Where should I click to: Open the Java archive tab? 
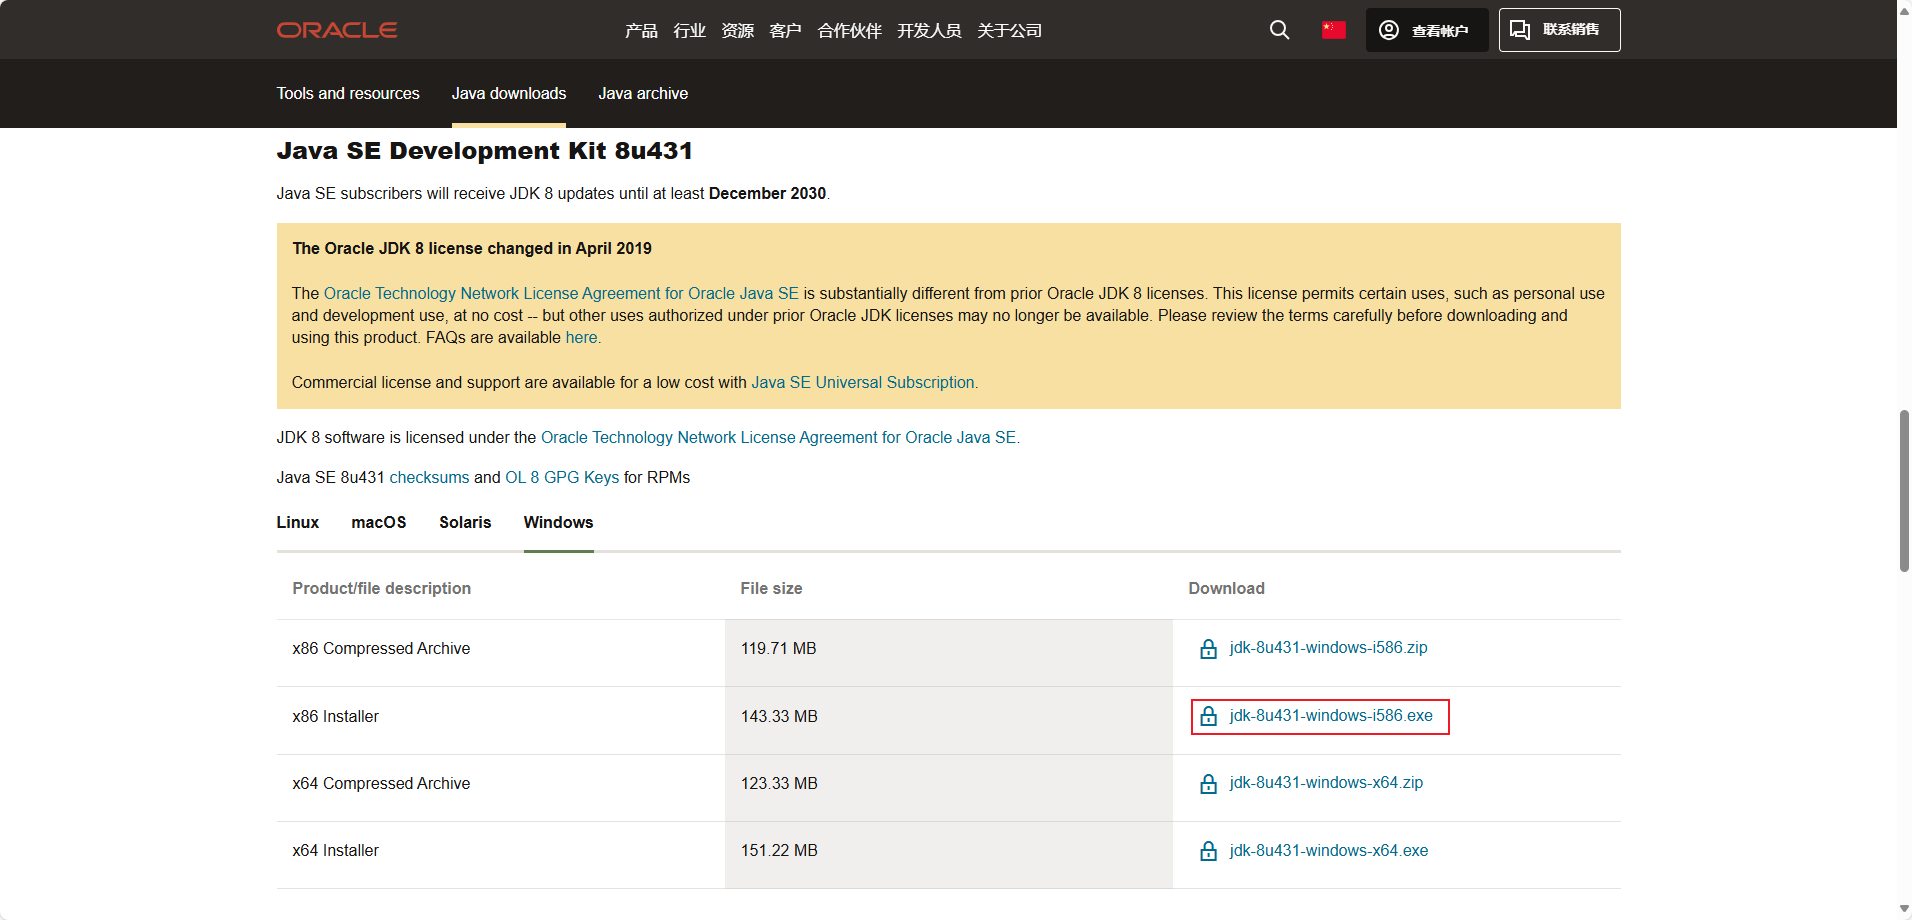tap(643, 94)
